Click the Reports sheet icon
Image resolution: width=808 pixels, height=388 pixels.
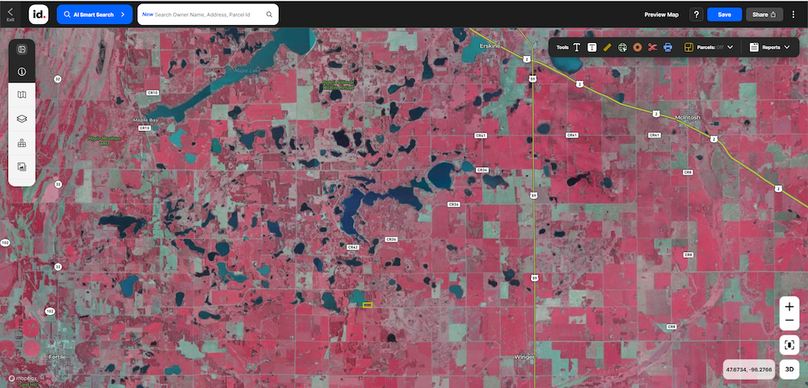point(754,47)
